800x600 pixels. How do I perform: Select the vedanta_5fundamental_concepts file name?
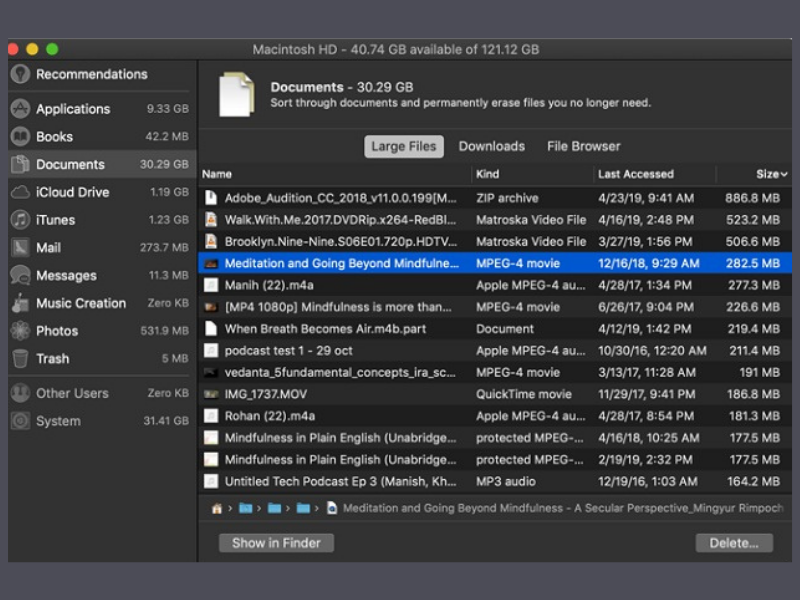pyautogui.click(x=340, y=372)
